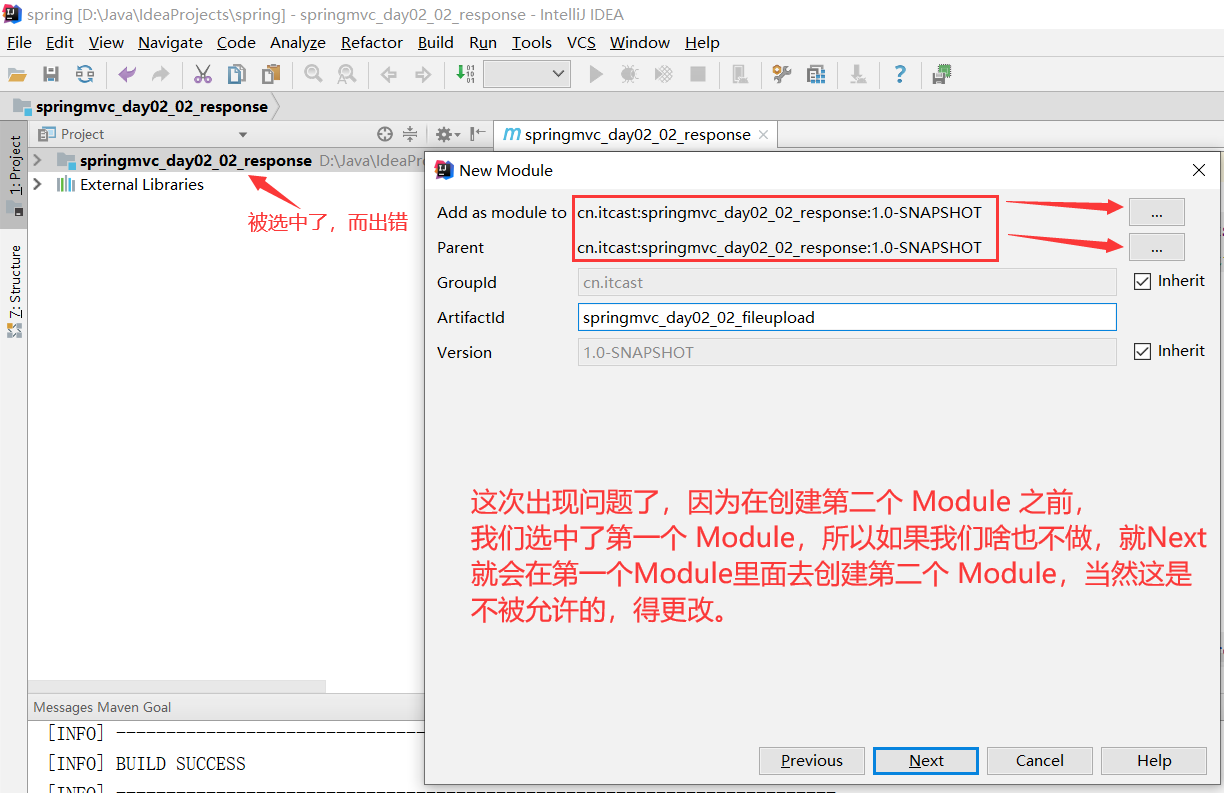Click the Debug bug icon
The image size is (1224, 793).
629,74
